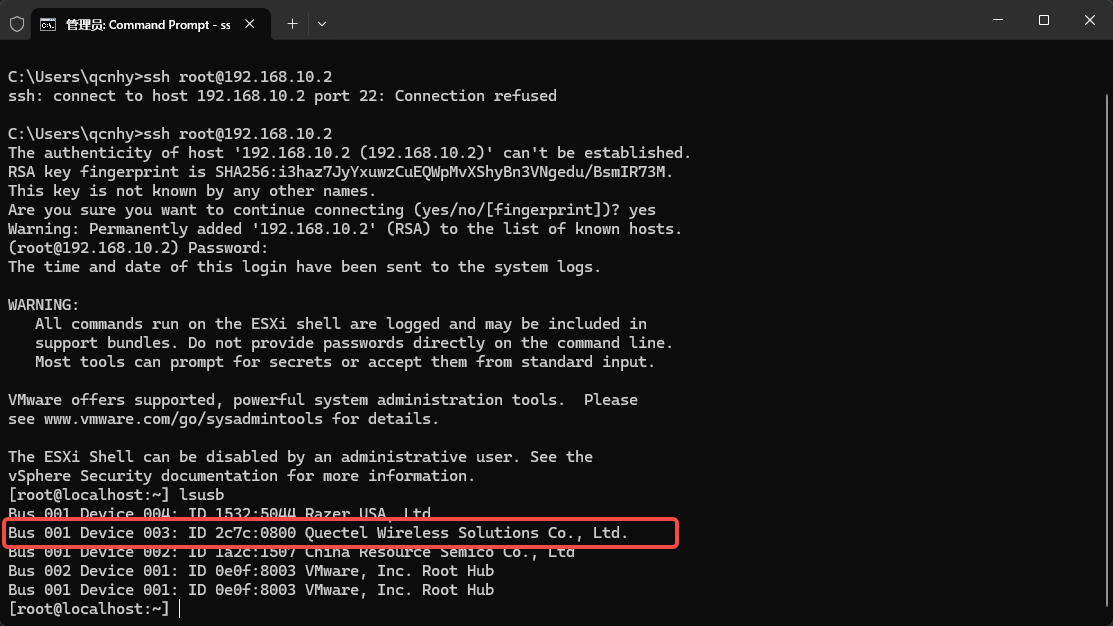
Task: Click the bottom [root@localhost:~] prompt cursor
Action: click(x=180, y=609)
